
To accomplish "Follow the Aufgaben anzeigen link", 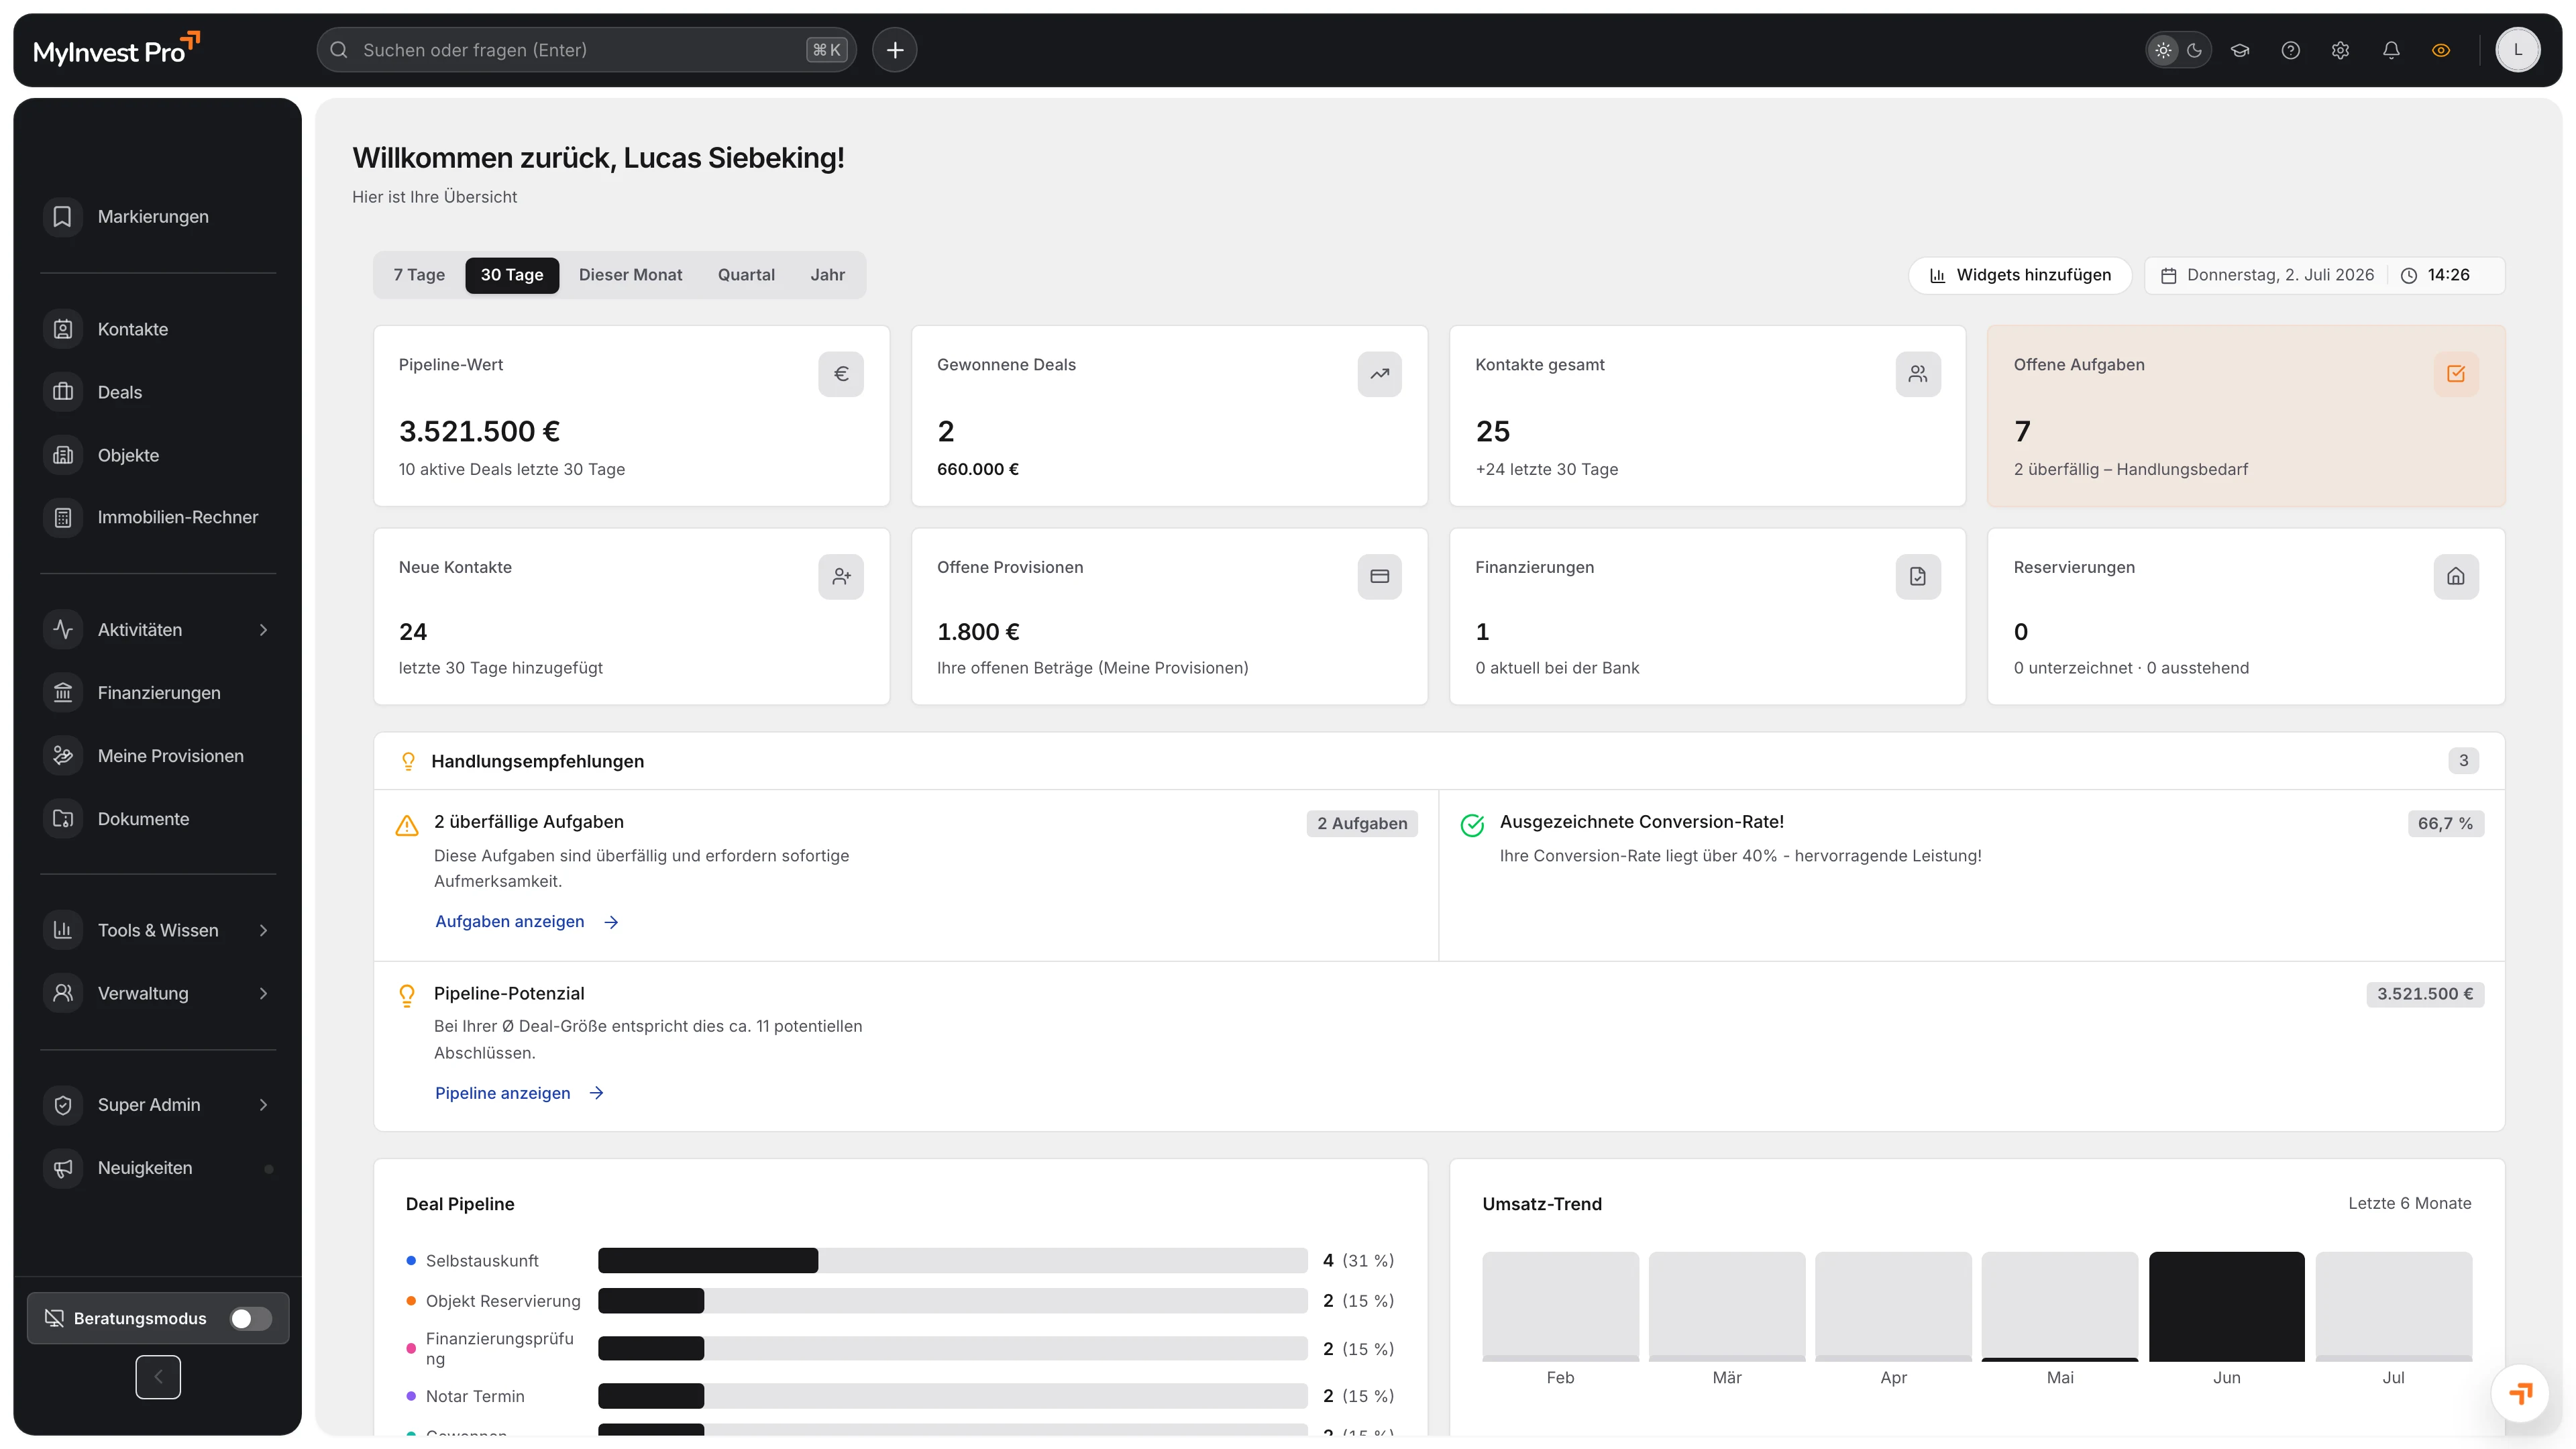I will pos(527,922).
